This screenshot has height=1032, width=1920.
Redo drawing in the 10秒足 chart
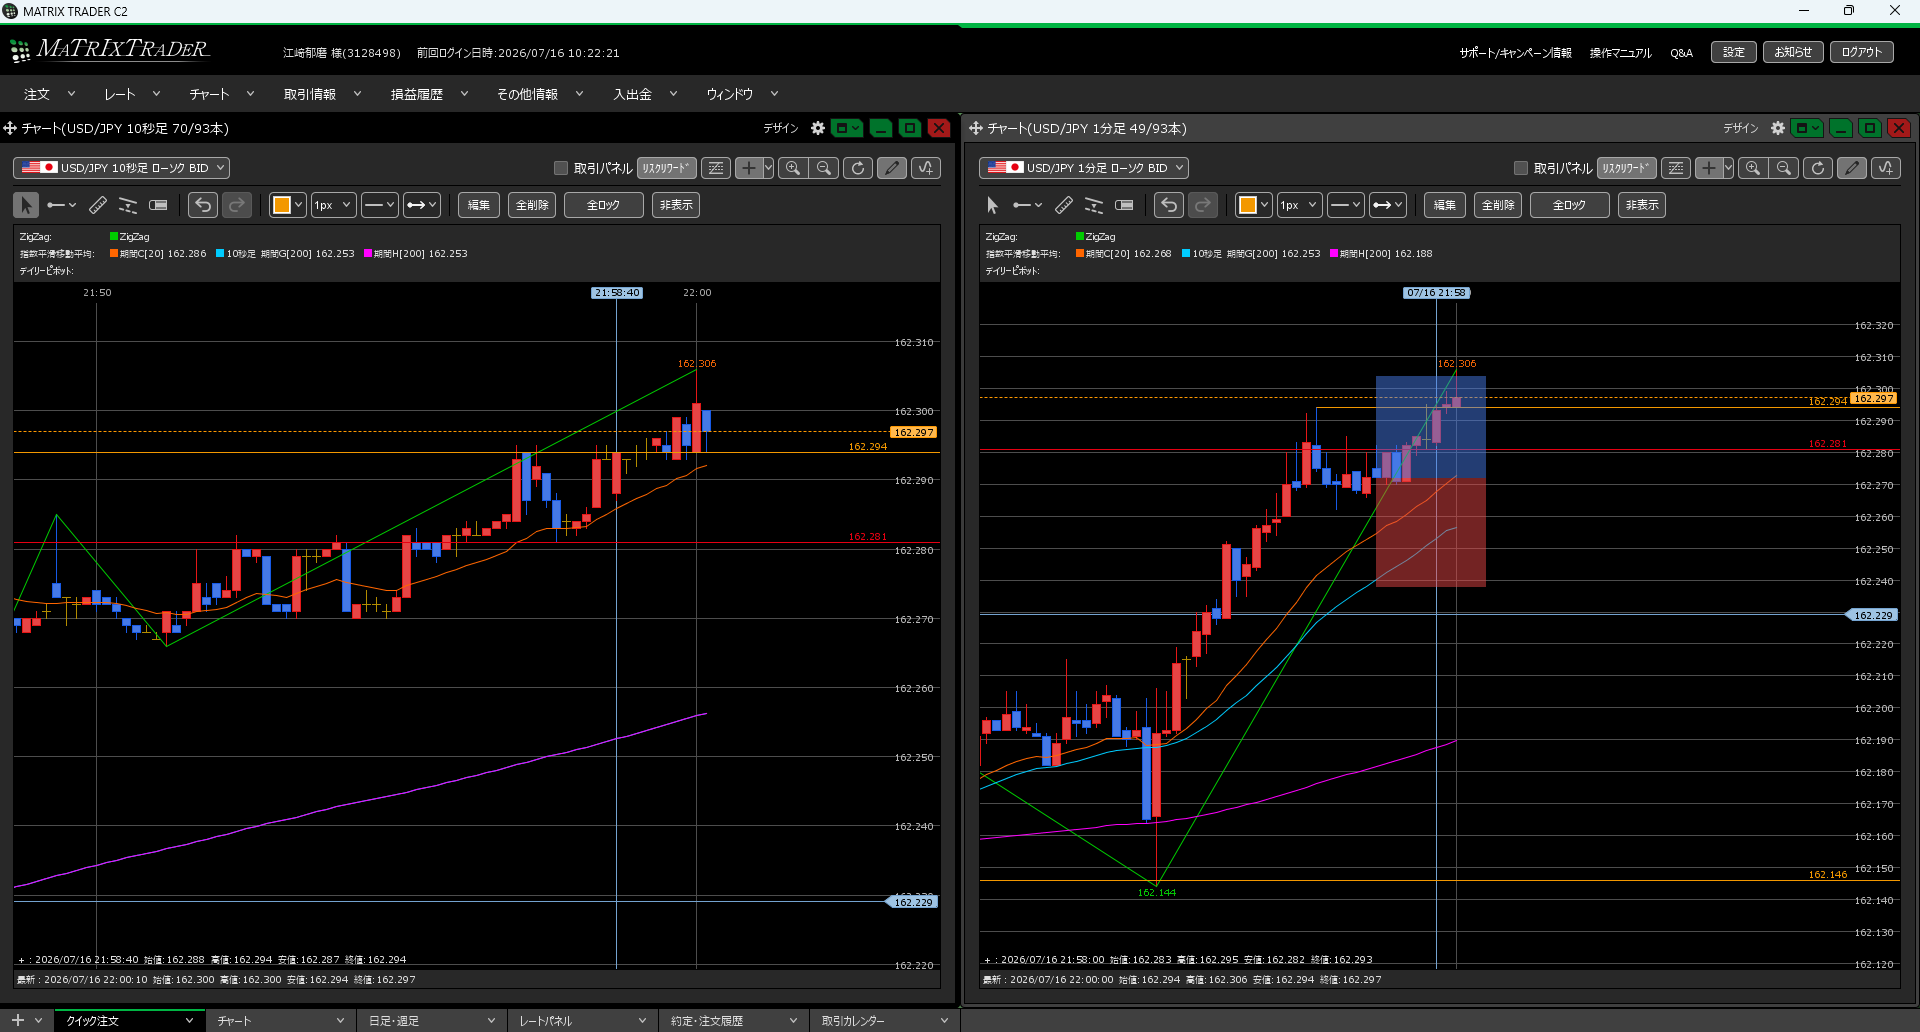[237, 205]
